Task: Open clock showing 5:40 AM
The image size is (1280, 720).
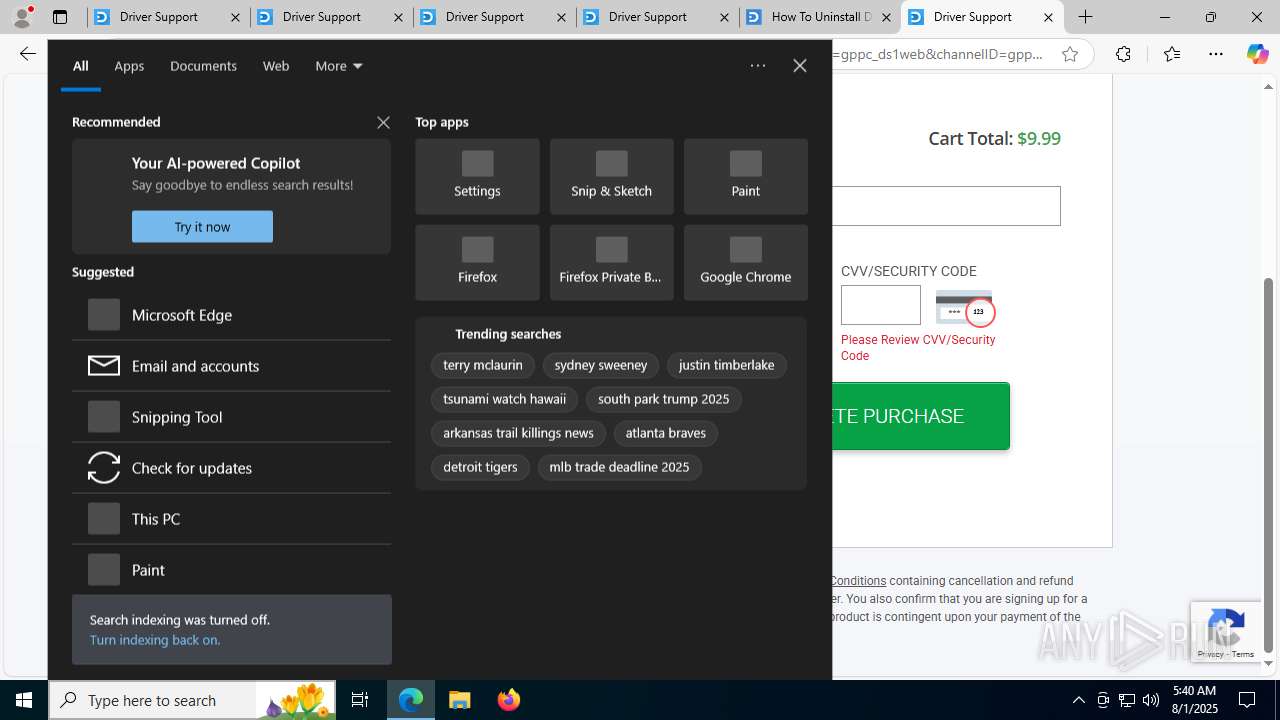Action: tap(1193, 700)
